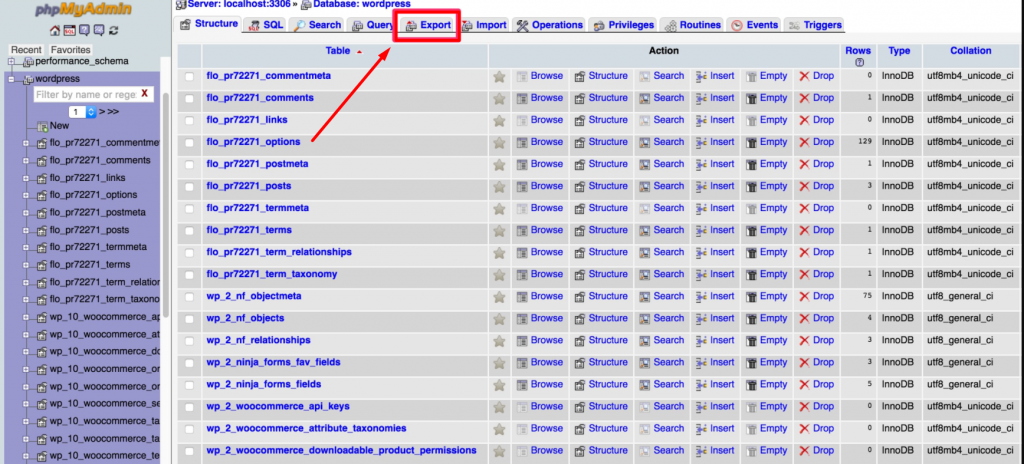Screen dimensions: 1024x464
Task: Switch to the Import tab
Action: click(484, 25)
